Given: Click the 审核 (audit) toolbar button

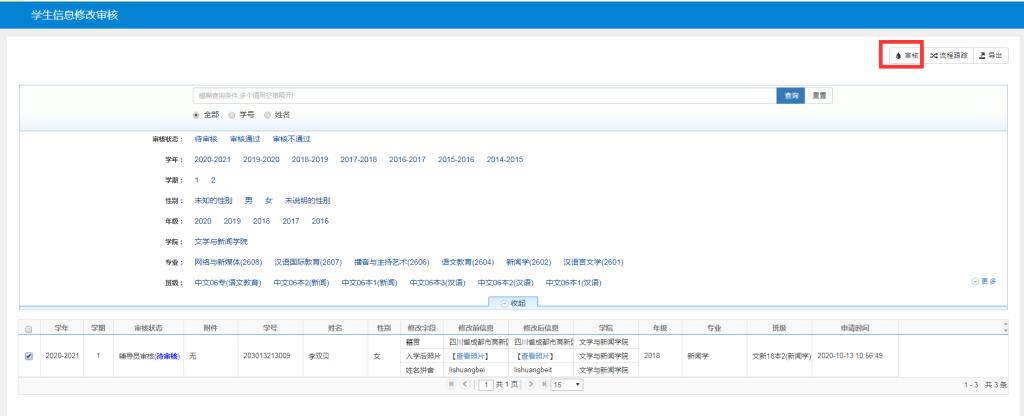Looking at the screenshot, I should (907, 56).
